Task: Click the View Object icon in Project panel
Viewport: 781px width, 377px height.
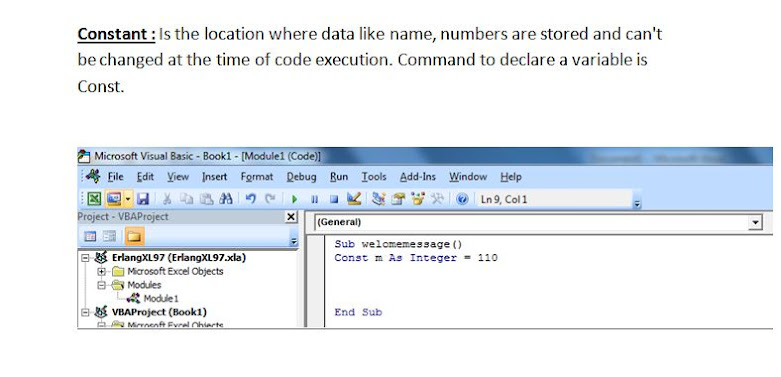Action: 110,236
